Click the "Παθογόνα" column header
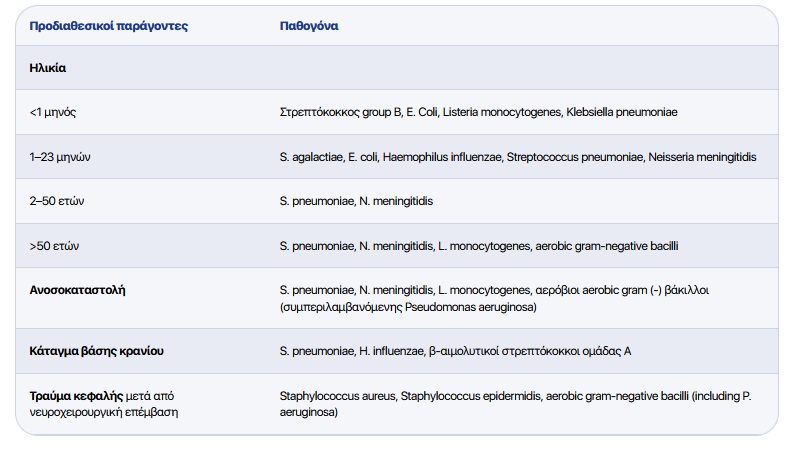 pyautogui.click(x=309, y=26)
